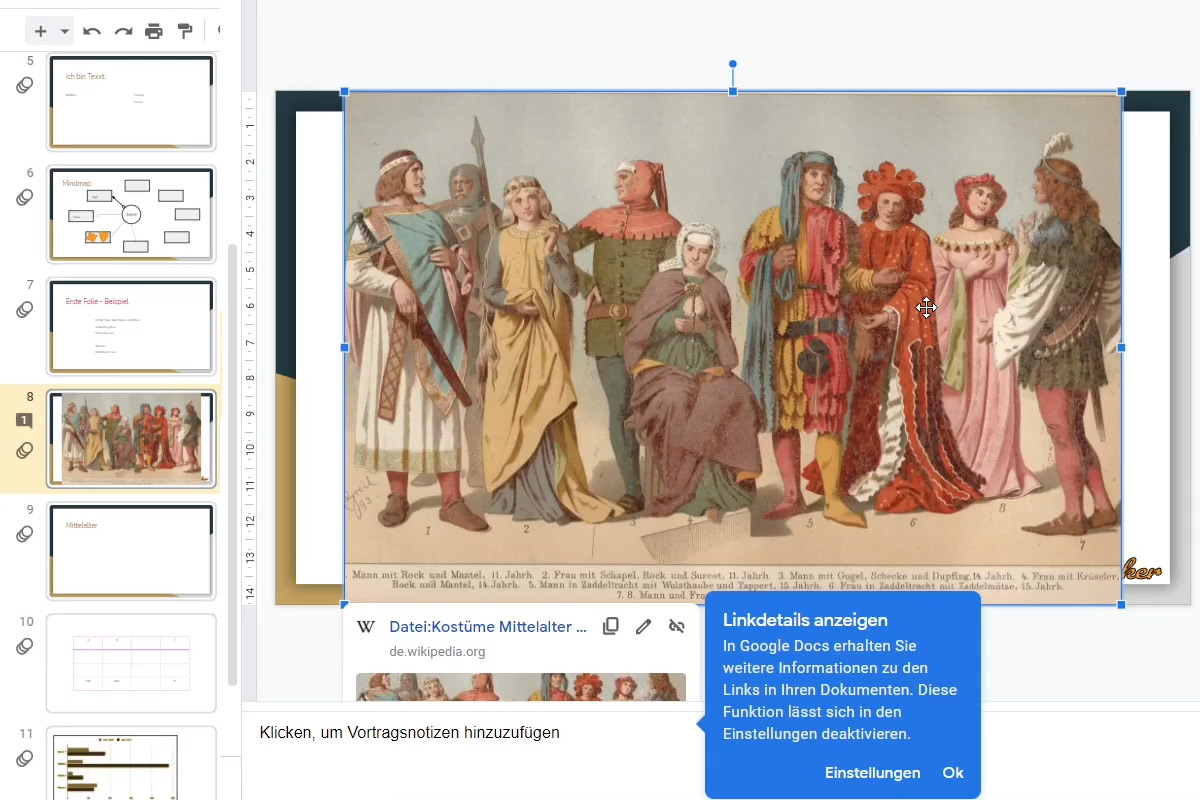Screen dimensions: 1200x800
Task: Click the animation icon beside slide 10
Action: (x=25, y=647)
